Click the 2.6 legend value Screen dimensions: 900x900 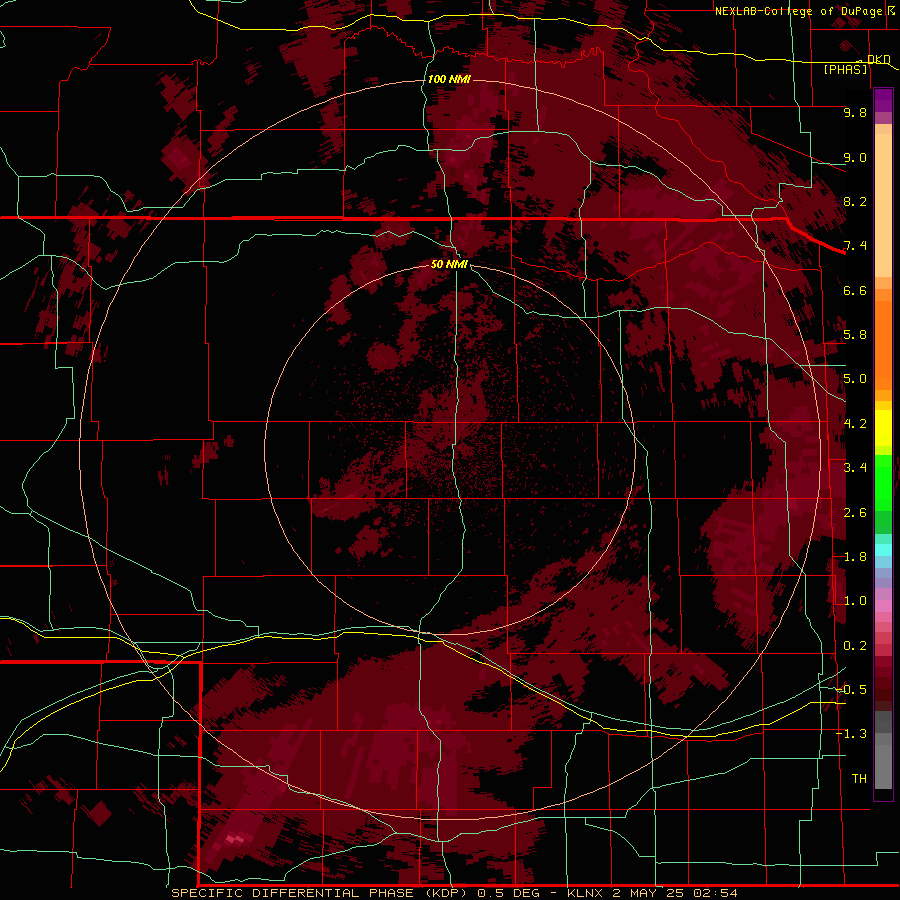pyautogui.click(x=855, y=513)
